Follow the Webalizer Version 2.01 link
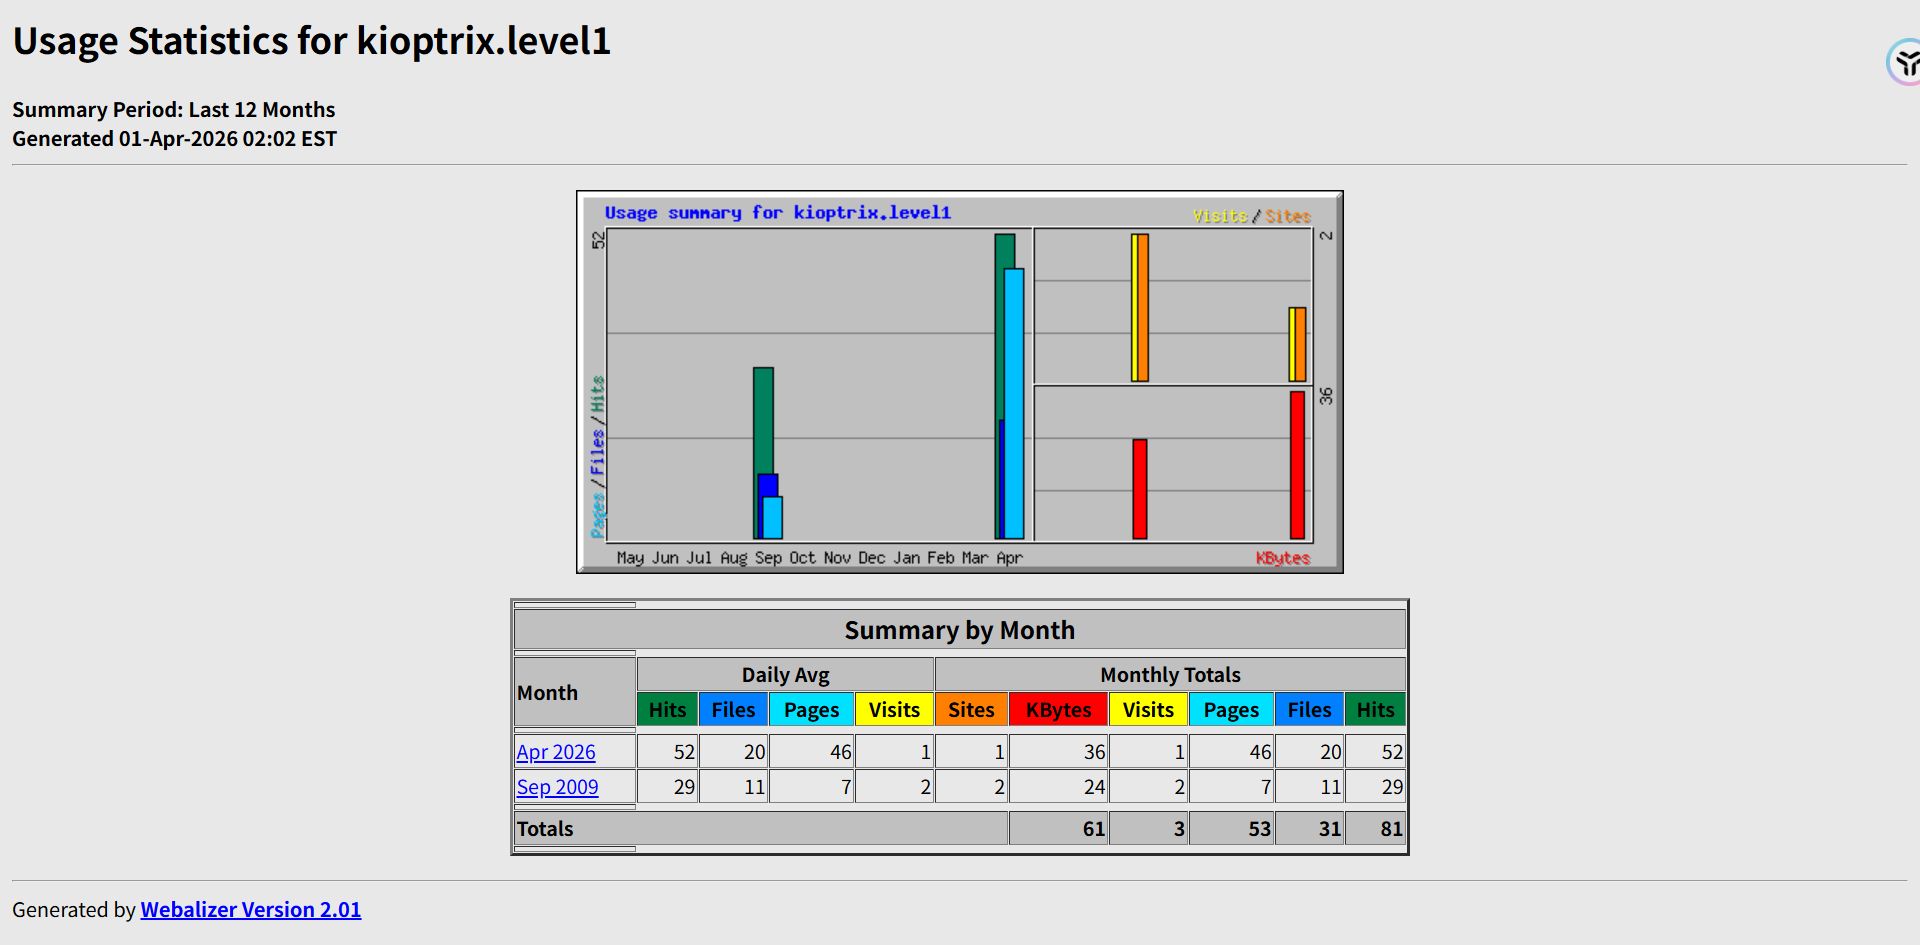This screenshot has height=945, width=1920. pyautogui.click(x=250, y=910)
